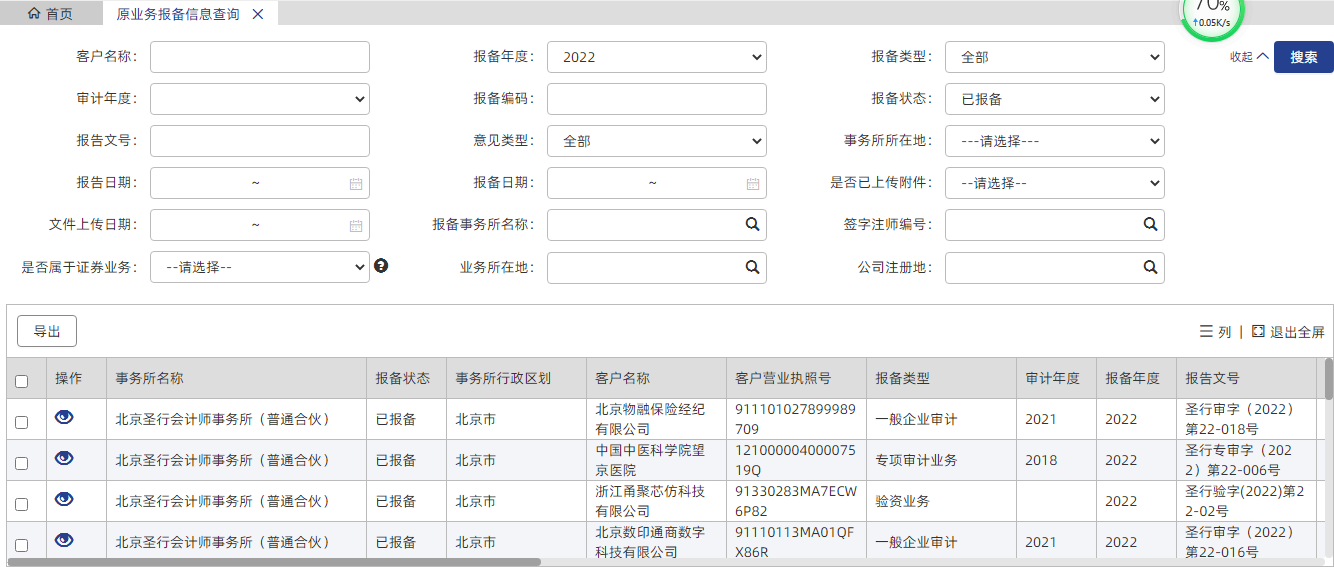1334x567 pixels.
Task: Open calendar icon for 报告日期
Action: pyautogui.click(x=356, y=184)
